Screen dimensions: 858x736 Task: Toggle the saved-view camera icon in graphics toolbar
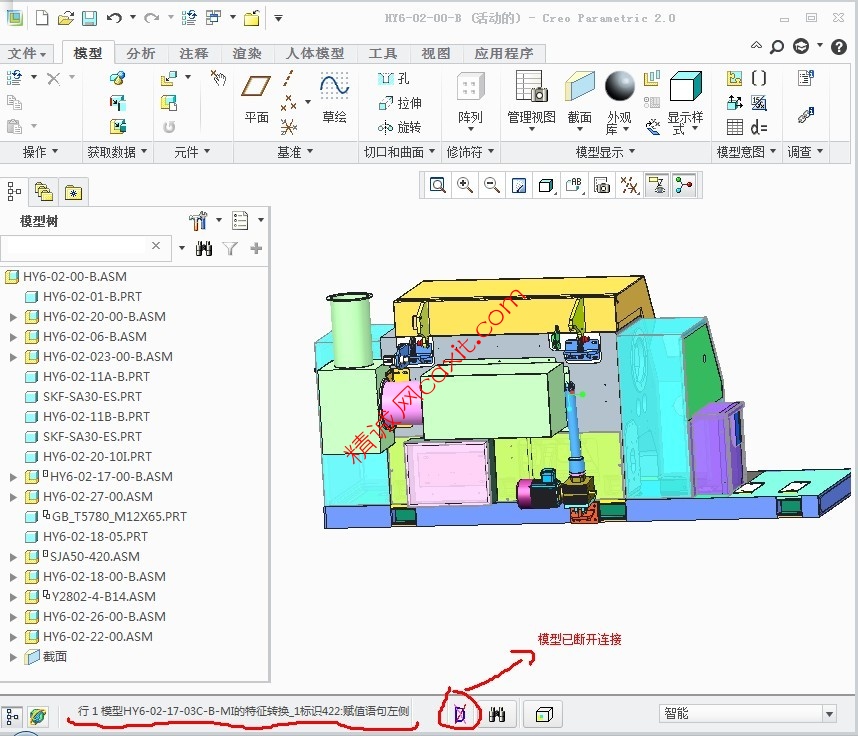click(x=601, y=186)
